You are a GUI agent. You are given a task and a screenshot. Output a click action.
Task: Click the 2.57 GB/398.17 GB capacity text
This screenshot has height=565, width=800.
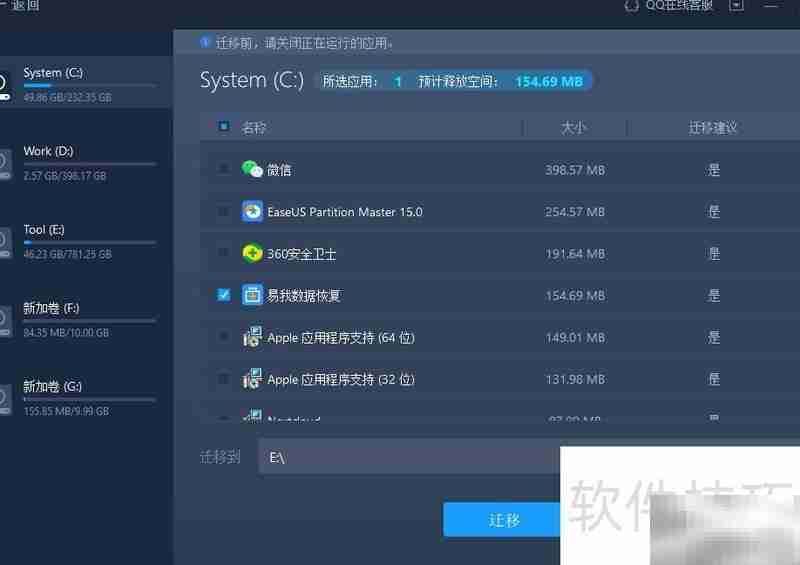click(x=65, y=176)
